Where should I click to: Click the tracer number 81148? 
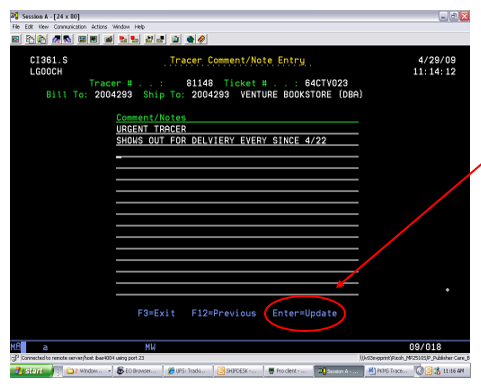point(199,83)
